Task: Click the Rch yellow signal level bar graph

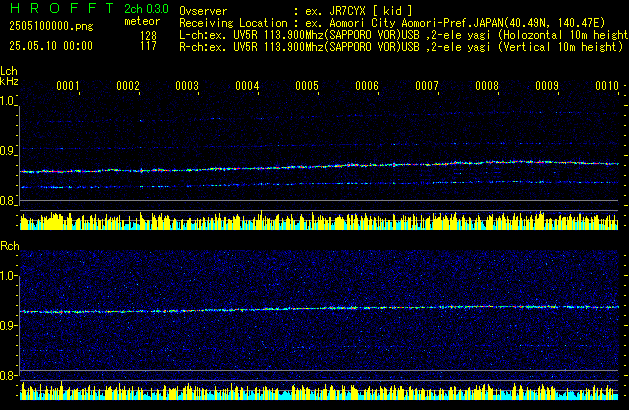Action: click(319, 391)
